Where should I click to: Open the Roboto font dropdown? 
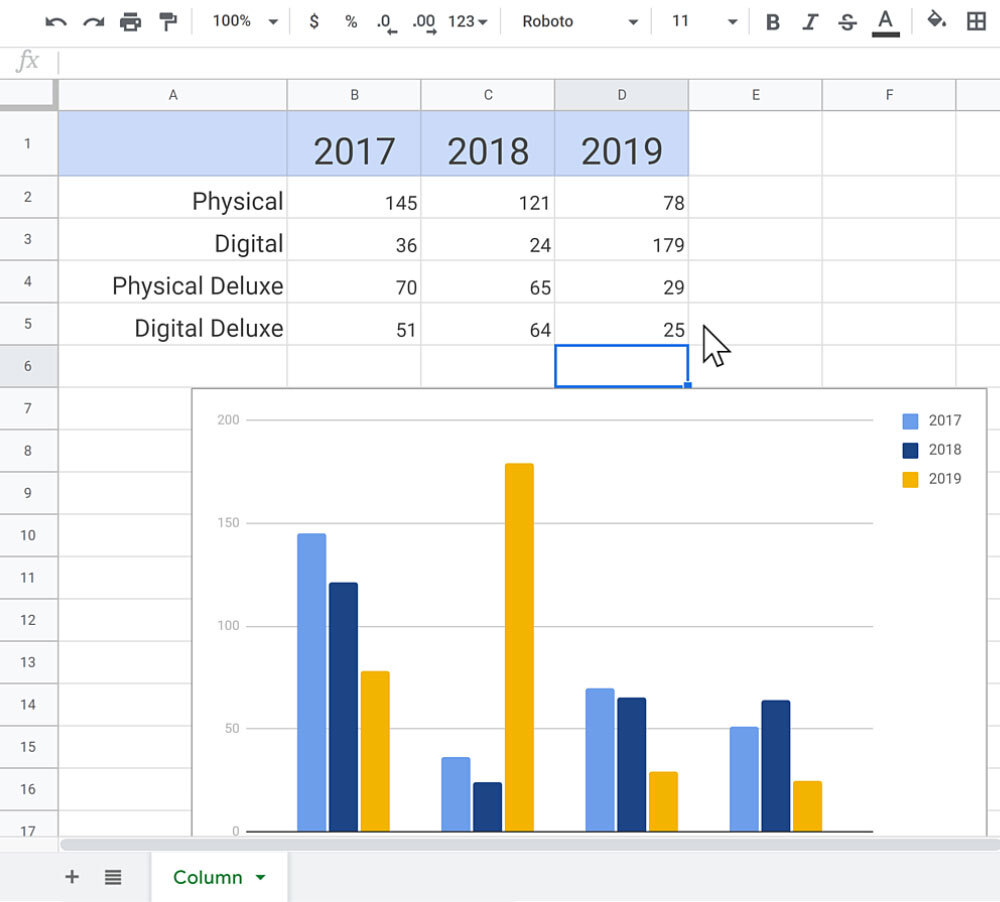(580, 22)
